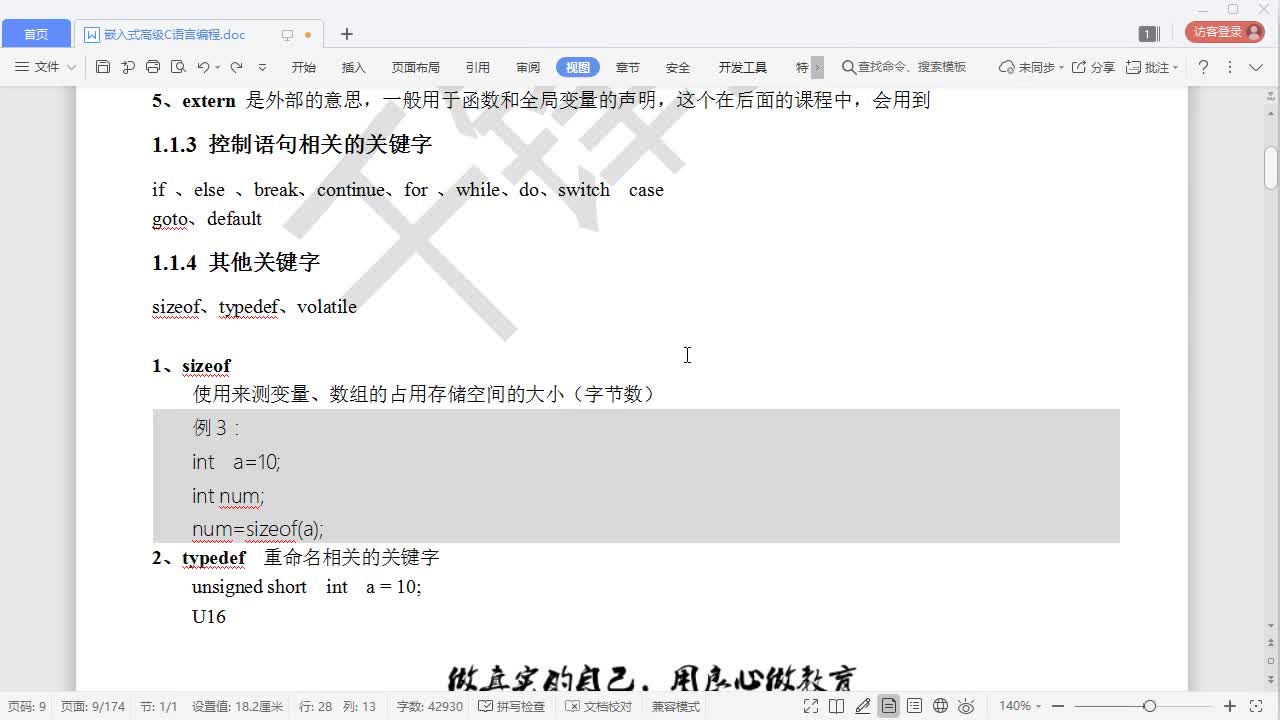
Task: Open the 安全 ribbon tab
Action: point(678,67)
